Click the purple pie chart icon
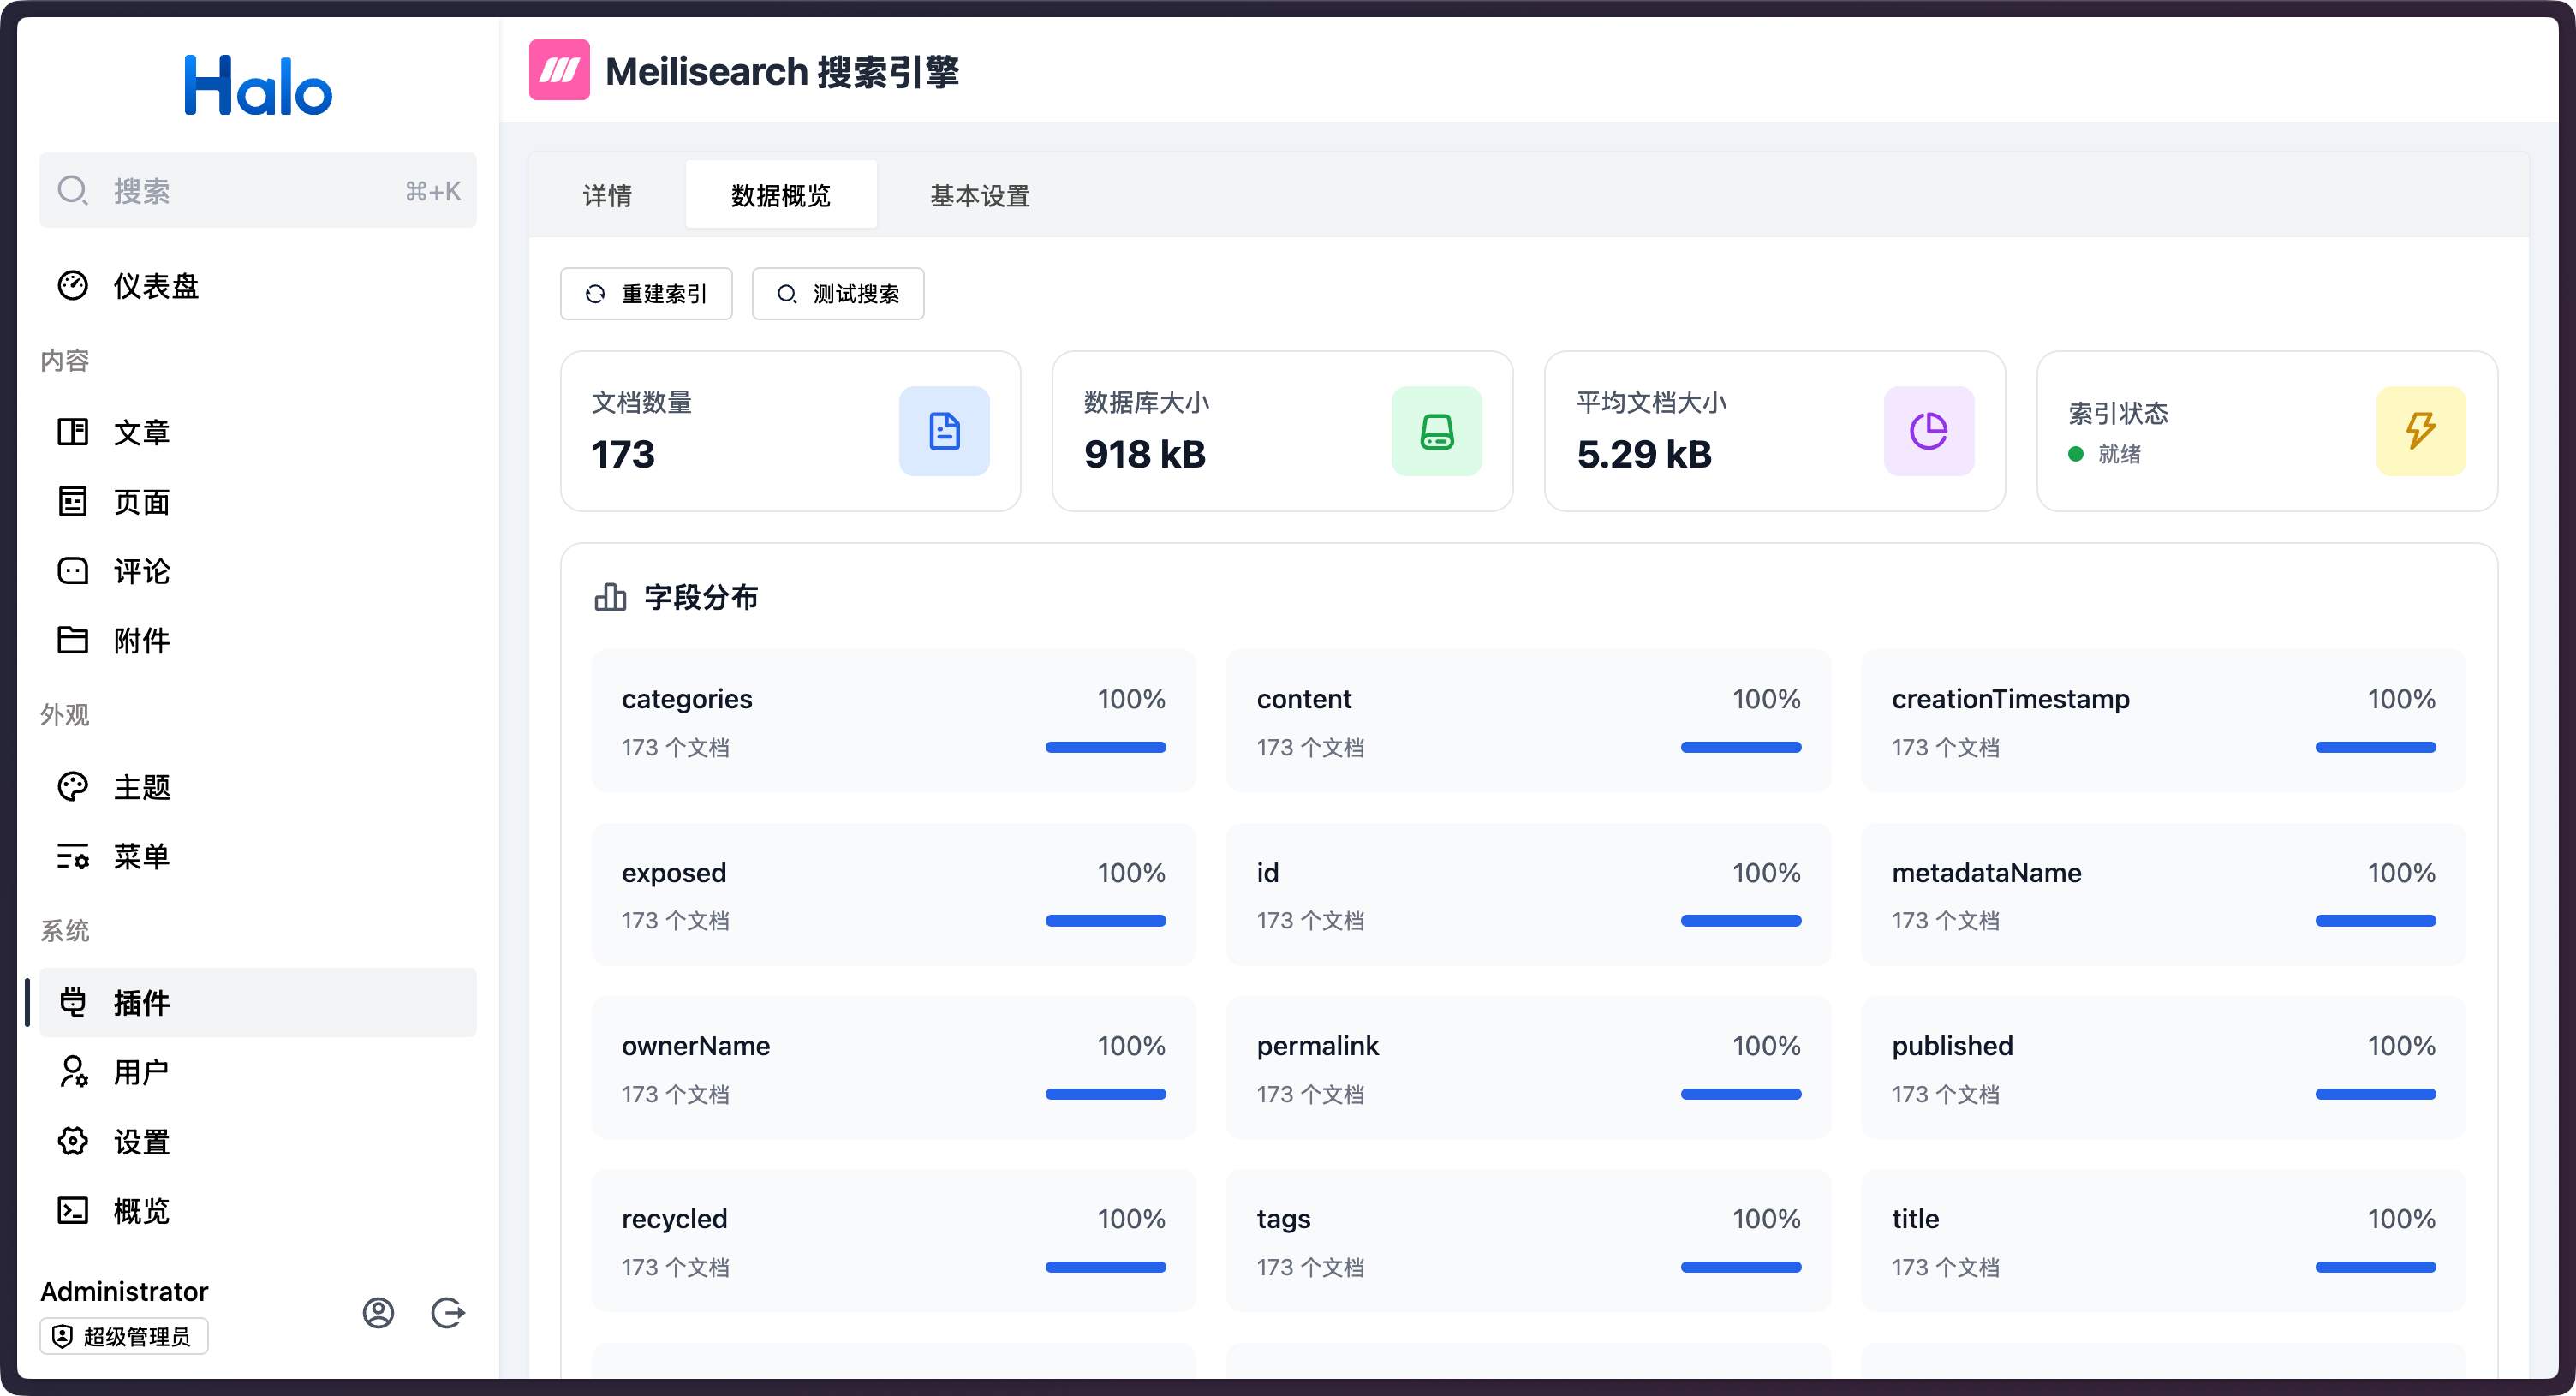Screen dimensions: 2576x1396 click(x=1927, y=431)
